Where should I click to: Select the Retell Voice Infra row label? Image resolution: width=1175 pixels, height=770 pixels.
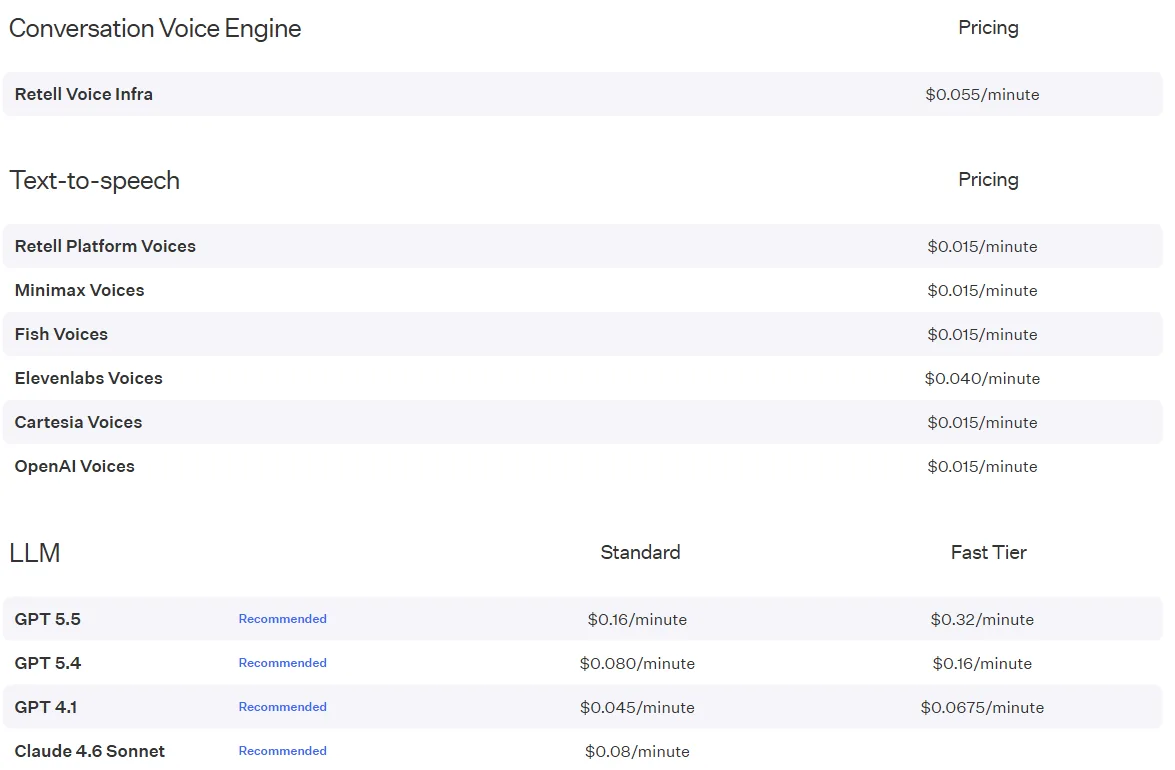point(84,94)
